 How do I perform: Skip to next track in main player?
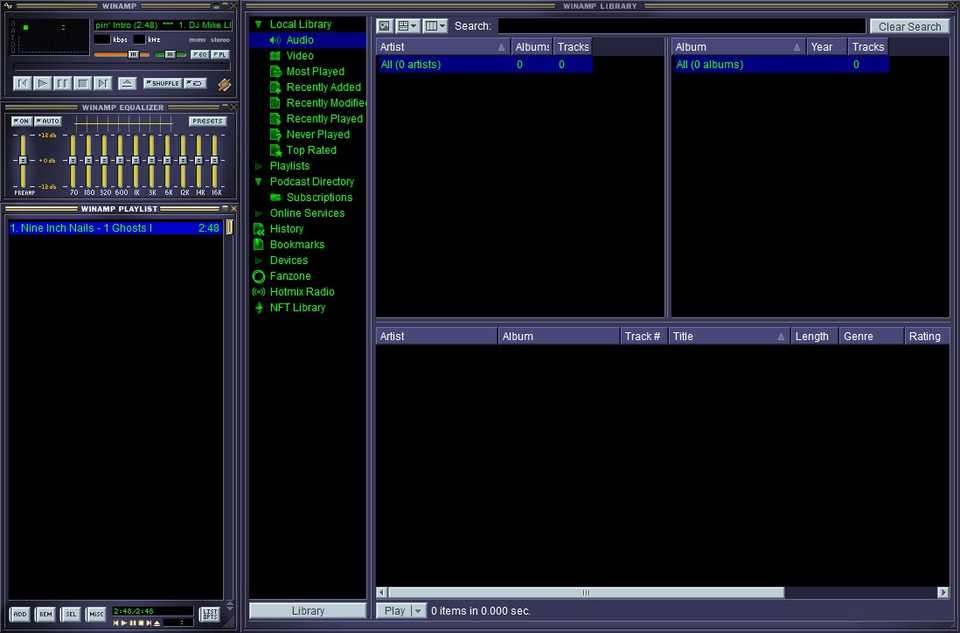[103, 83]
